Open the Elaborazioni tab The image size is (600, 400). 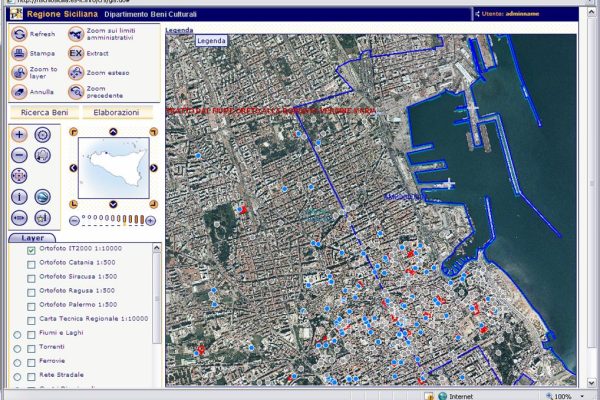tap(115, 112)
